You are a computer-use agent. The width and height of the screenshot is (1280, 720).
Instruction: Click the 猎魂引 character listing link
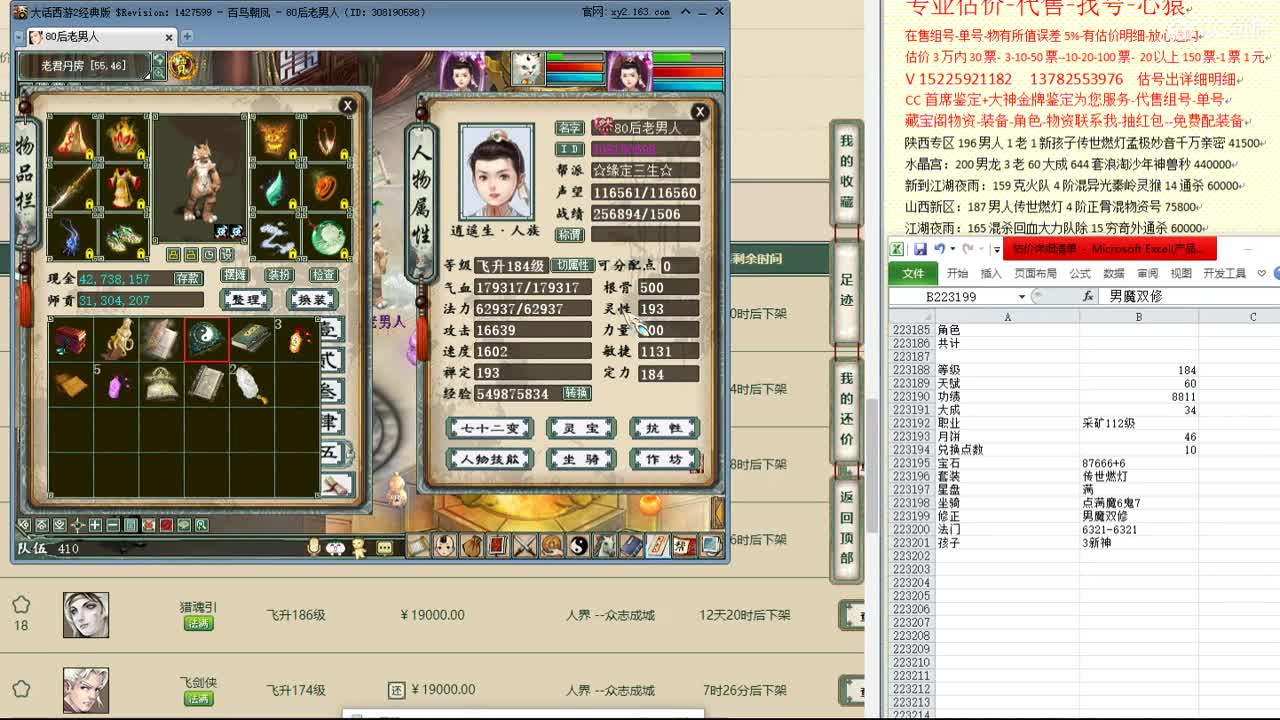[x=198, y=607]
